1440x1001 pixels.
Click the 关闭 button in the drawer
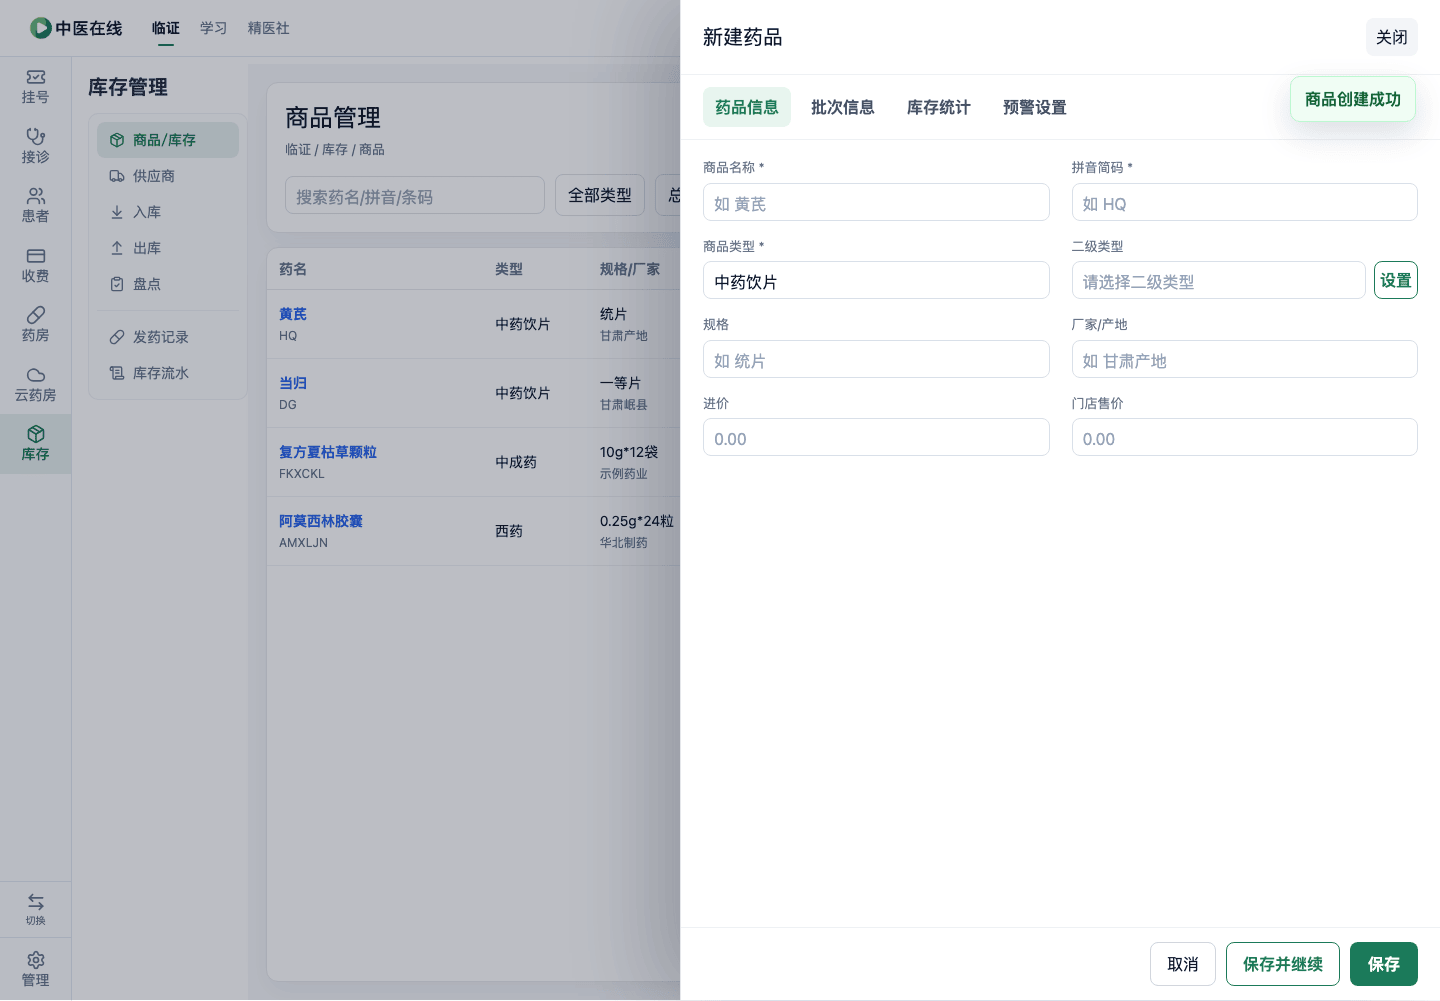coord(1392,37)
